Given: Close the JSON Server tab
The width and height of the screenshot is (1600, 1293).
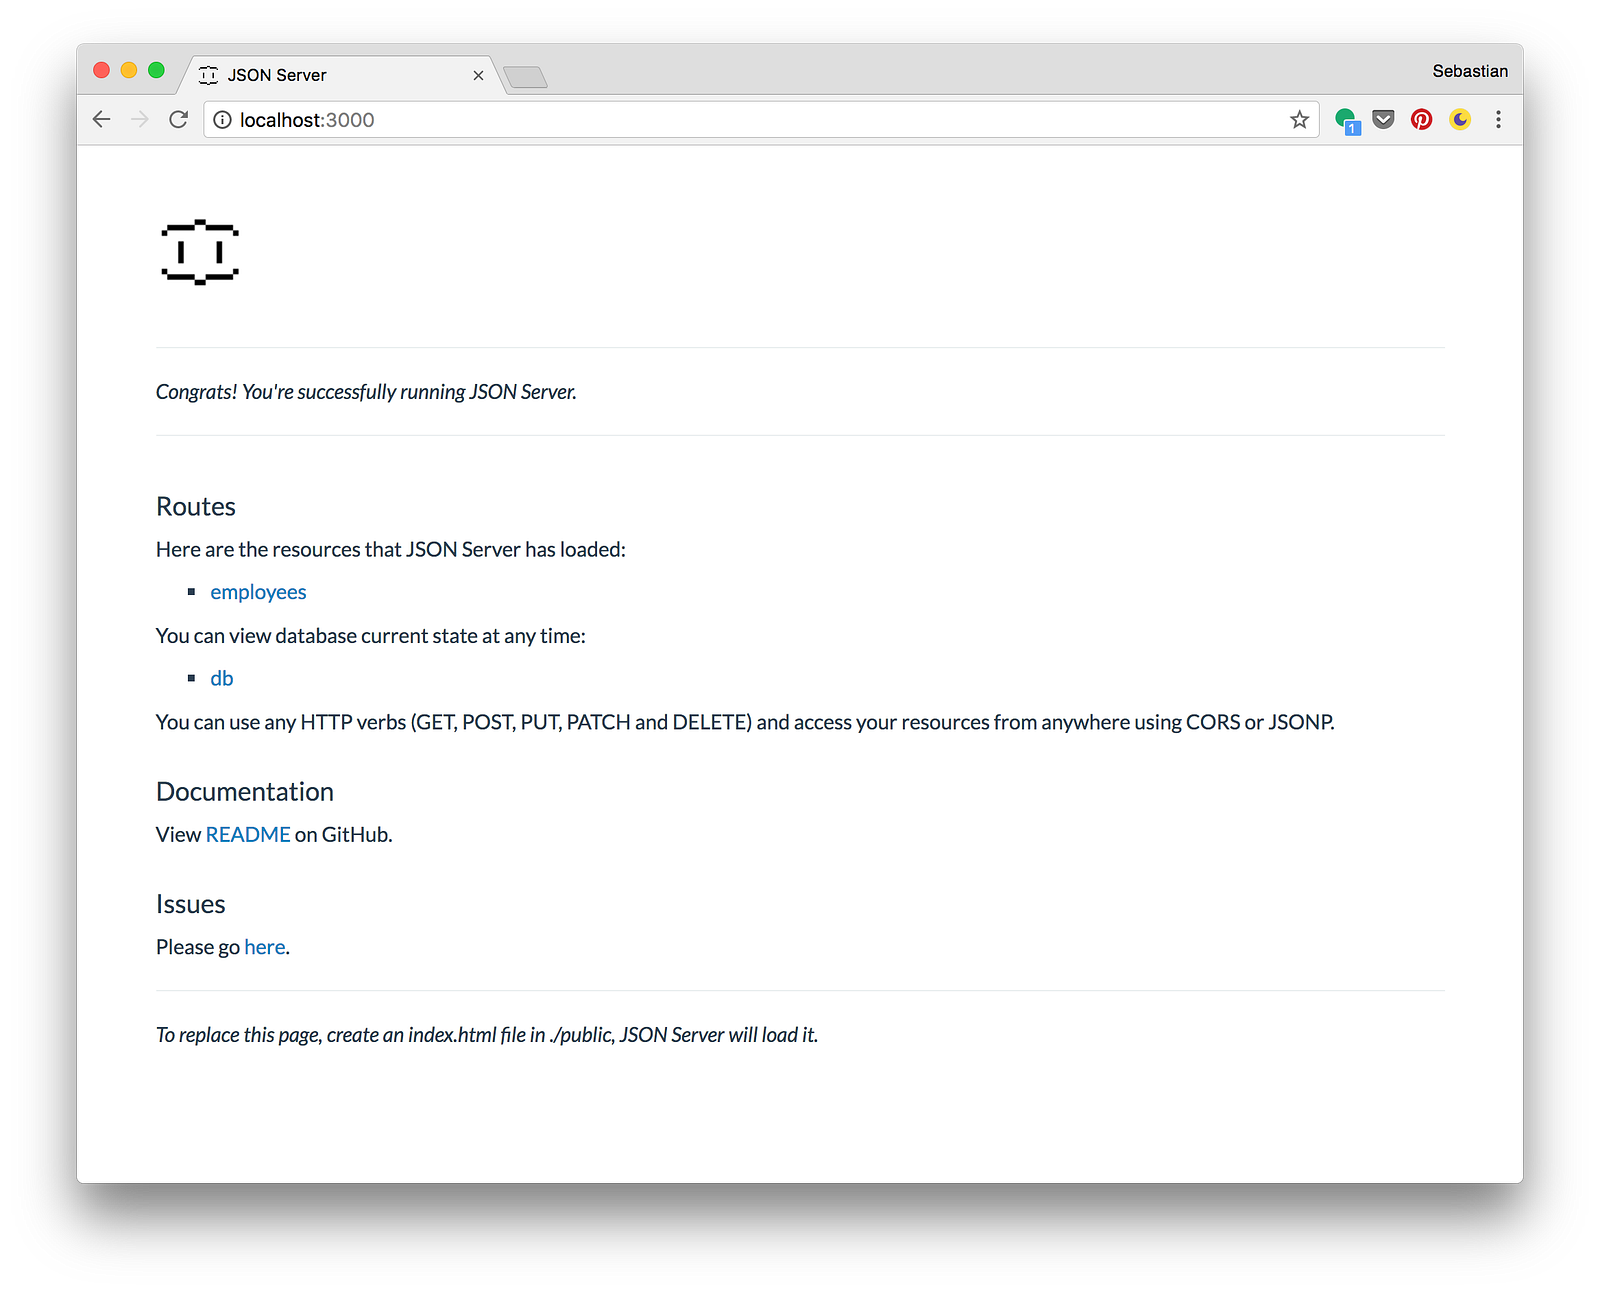Looking at the screenshot, I should tap(478, 76).
